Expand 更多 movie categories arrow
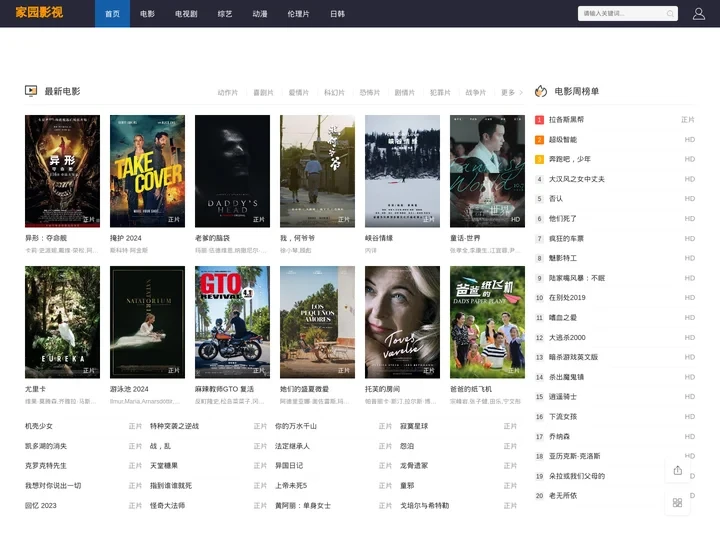720x540 pixels. (x=521, y=93)
